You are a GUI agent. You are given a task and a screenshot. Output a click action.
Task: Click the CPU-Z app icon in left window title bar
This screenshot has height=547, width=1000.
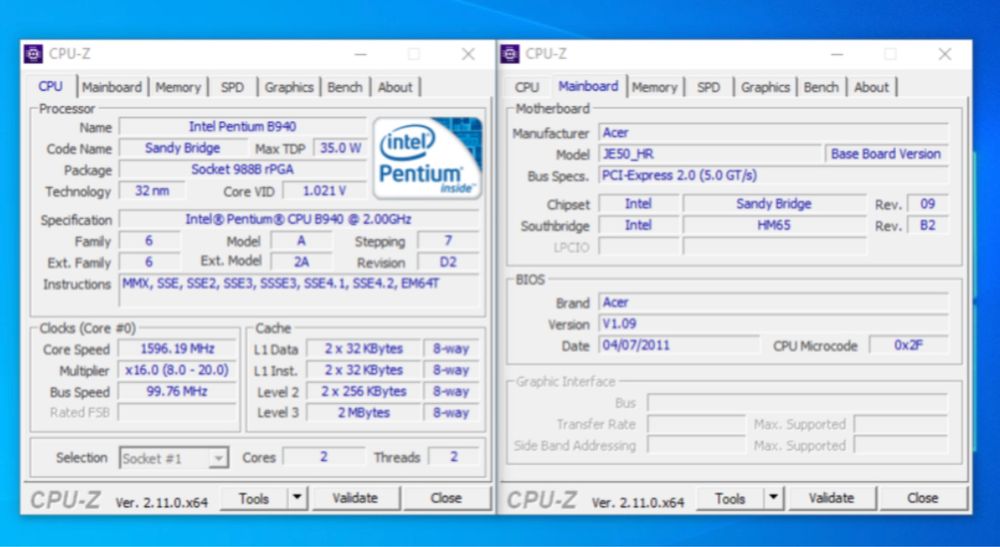coord(34,54)
